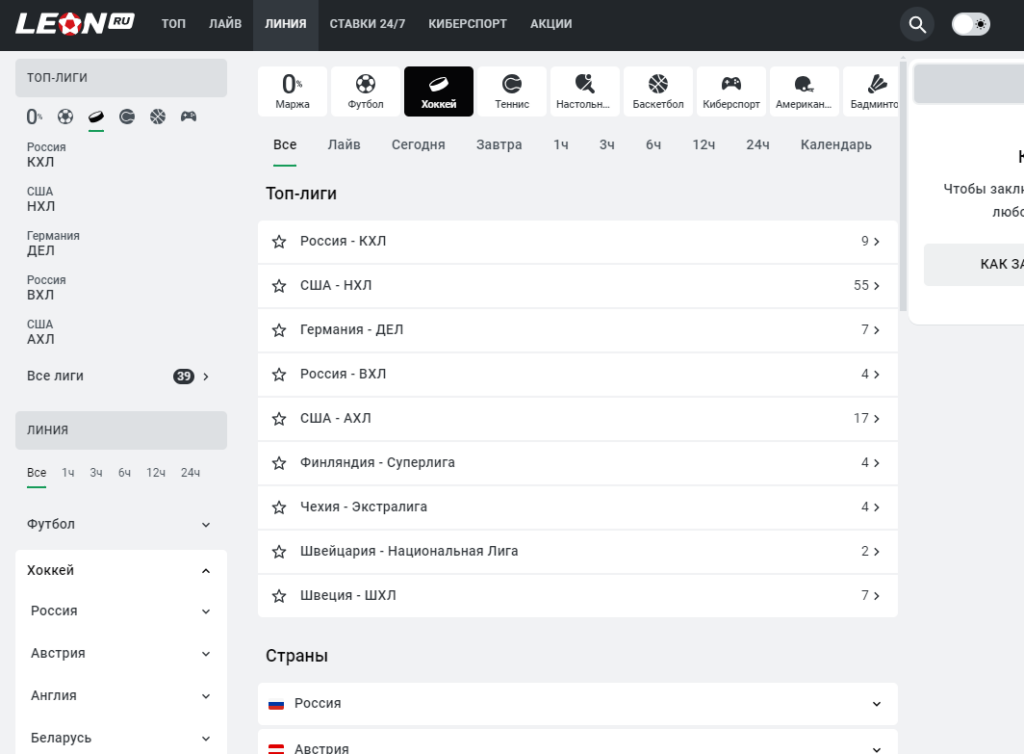Image resolution: width=1024 pixels, height=754 pixels.
Task: Expand Англия in the sidebar
Action: pyautogui.click(x=121, y=696)
